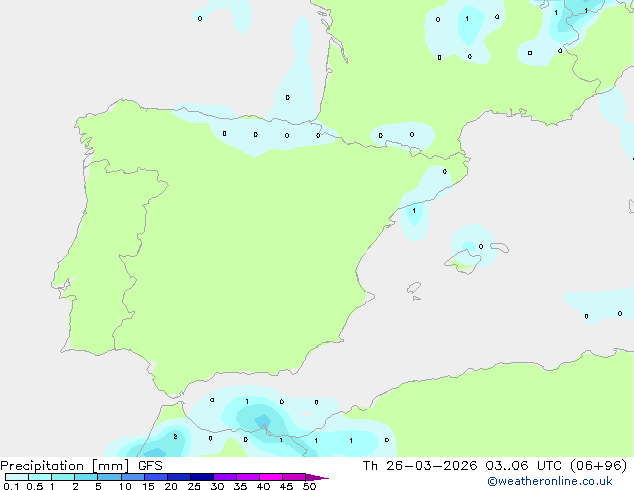Click the '(06+96)' forecast offset text
This screenshot has height=490, width=634.
(x=598, y=466)
